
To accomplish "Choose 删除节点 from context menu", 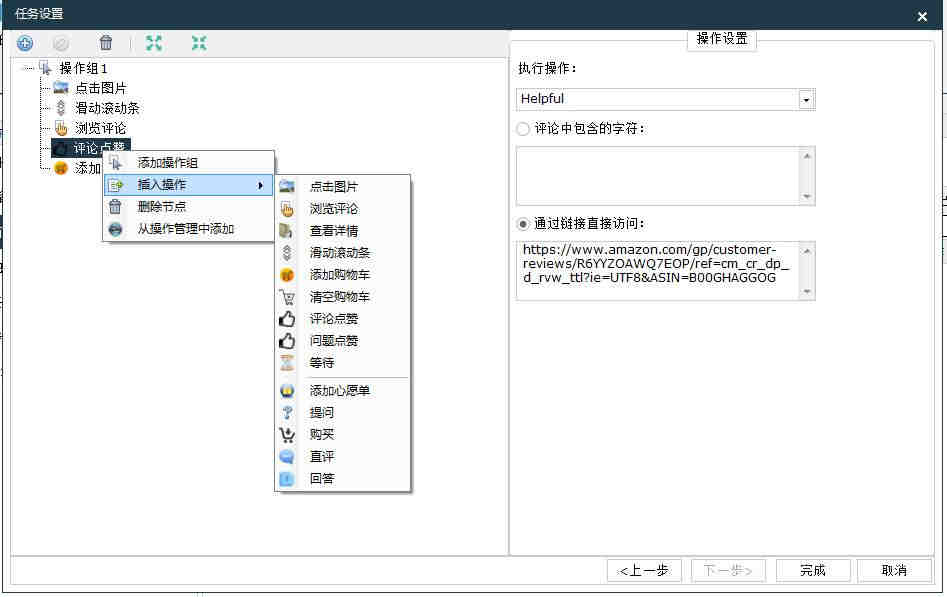I will (188, 207).
